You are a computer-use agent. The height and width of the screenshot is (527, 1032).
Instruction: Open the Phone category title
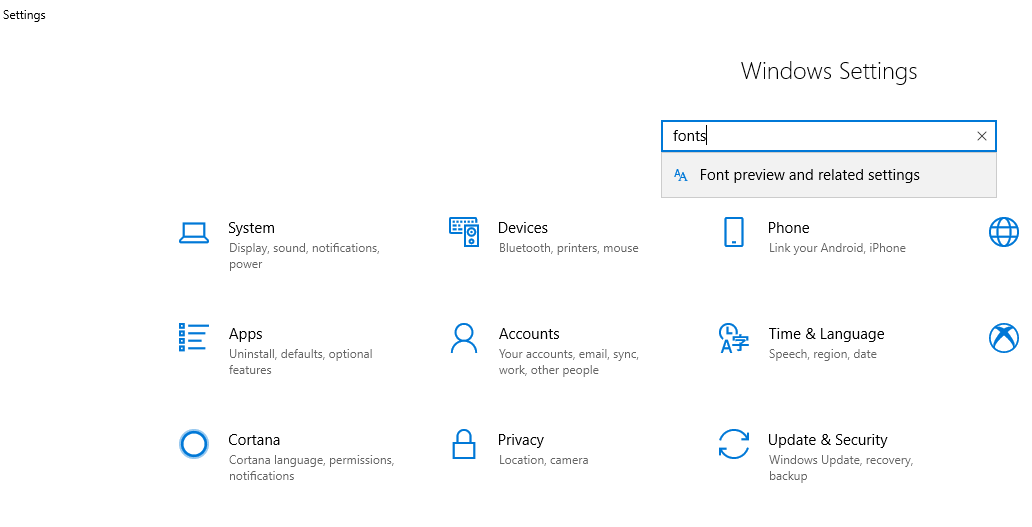(x=788, y=228)
